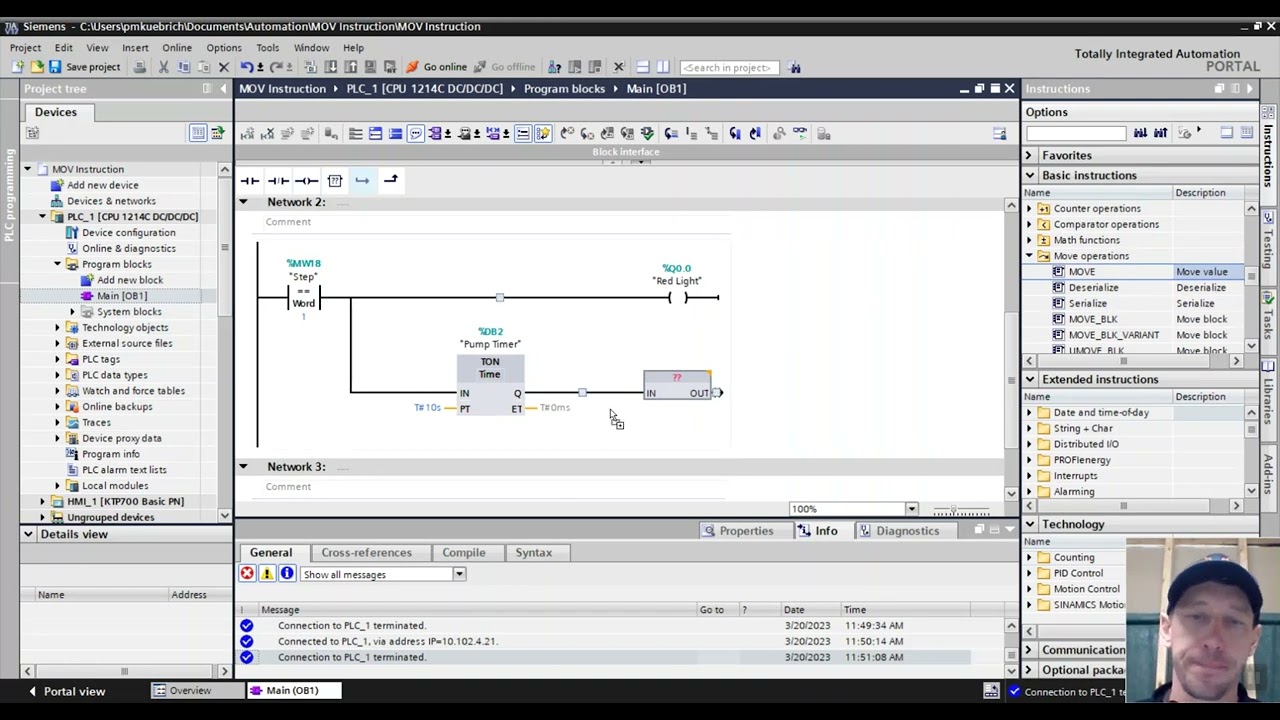Toggle project tree overview view button

198,133
